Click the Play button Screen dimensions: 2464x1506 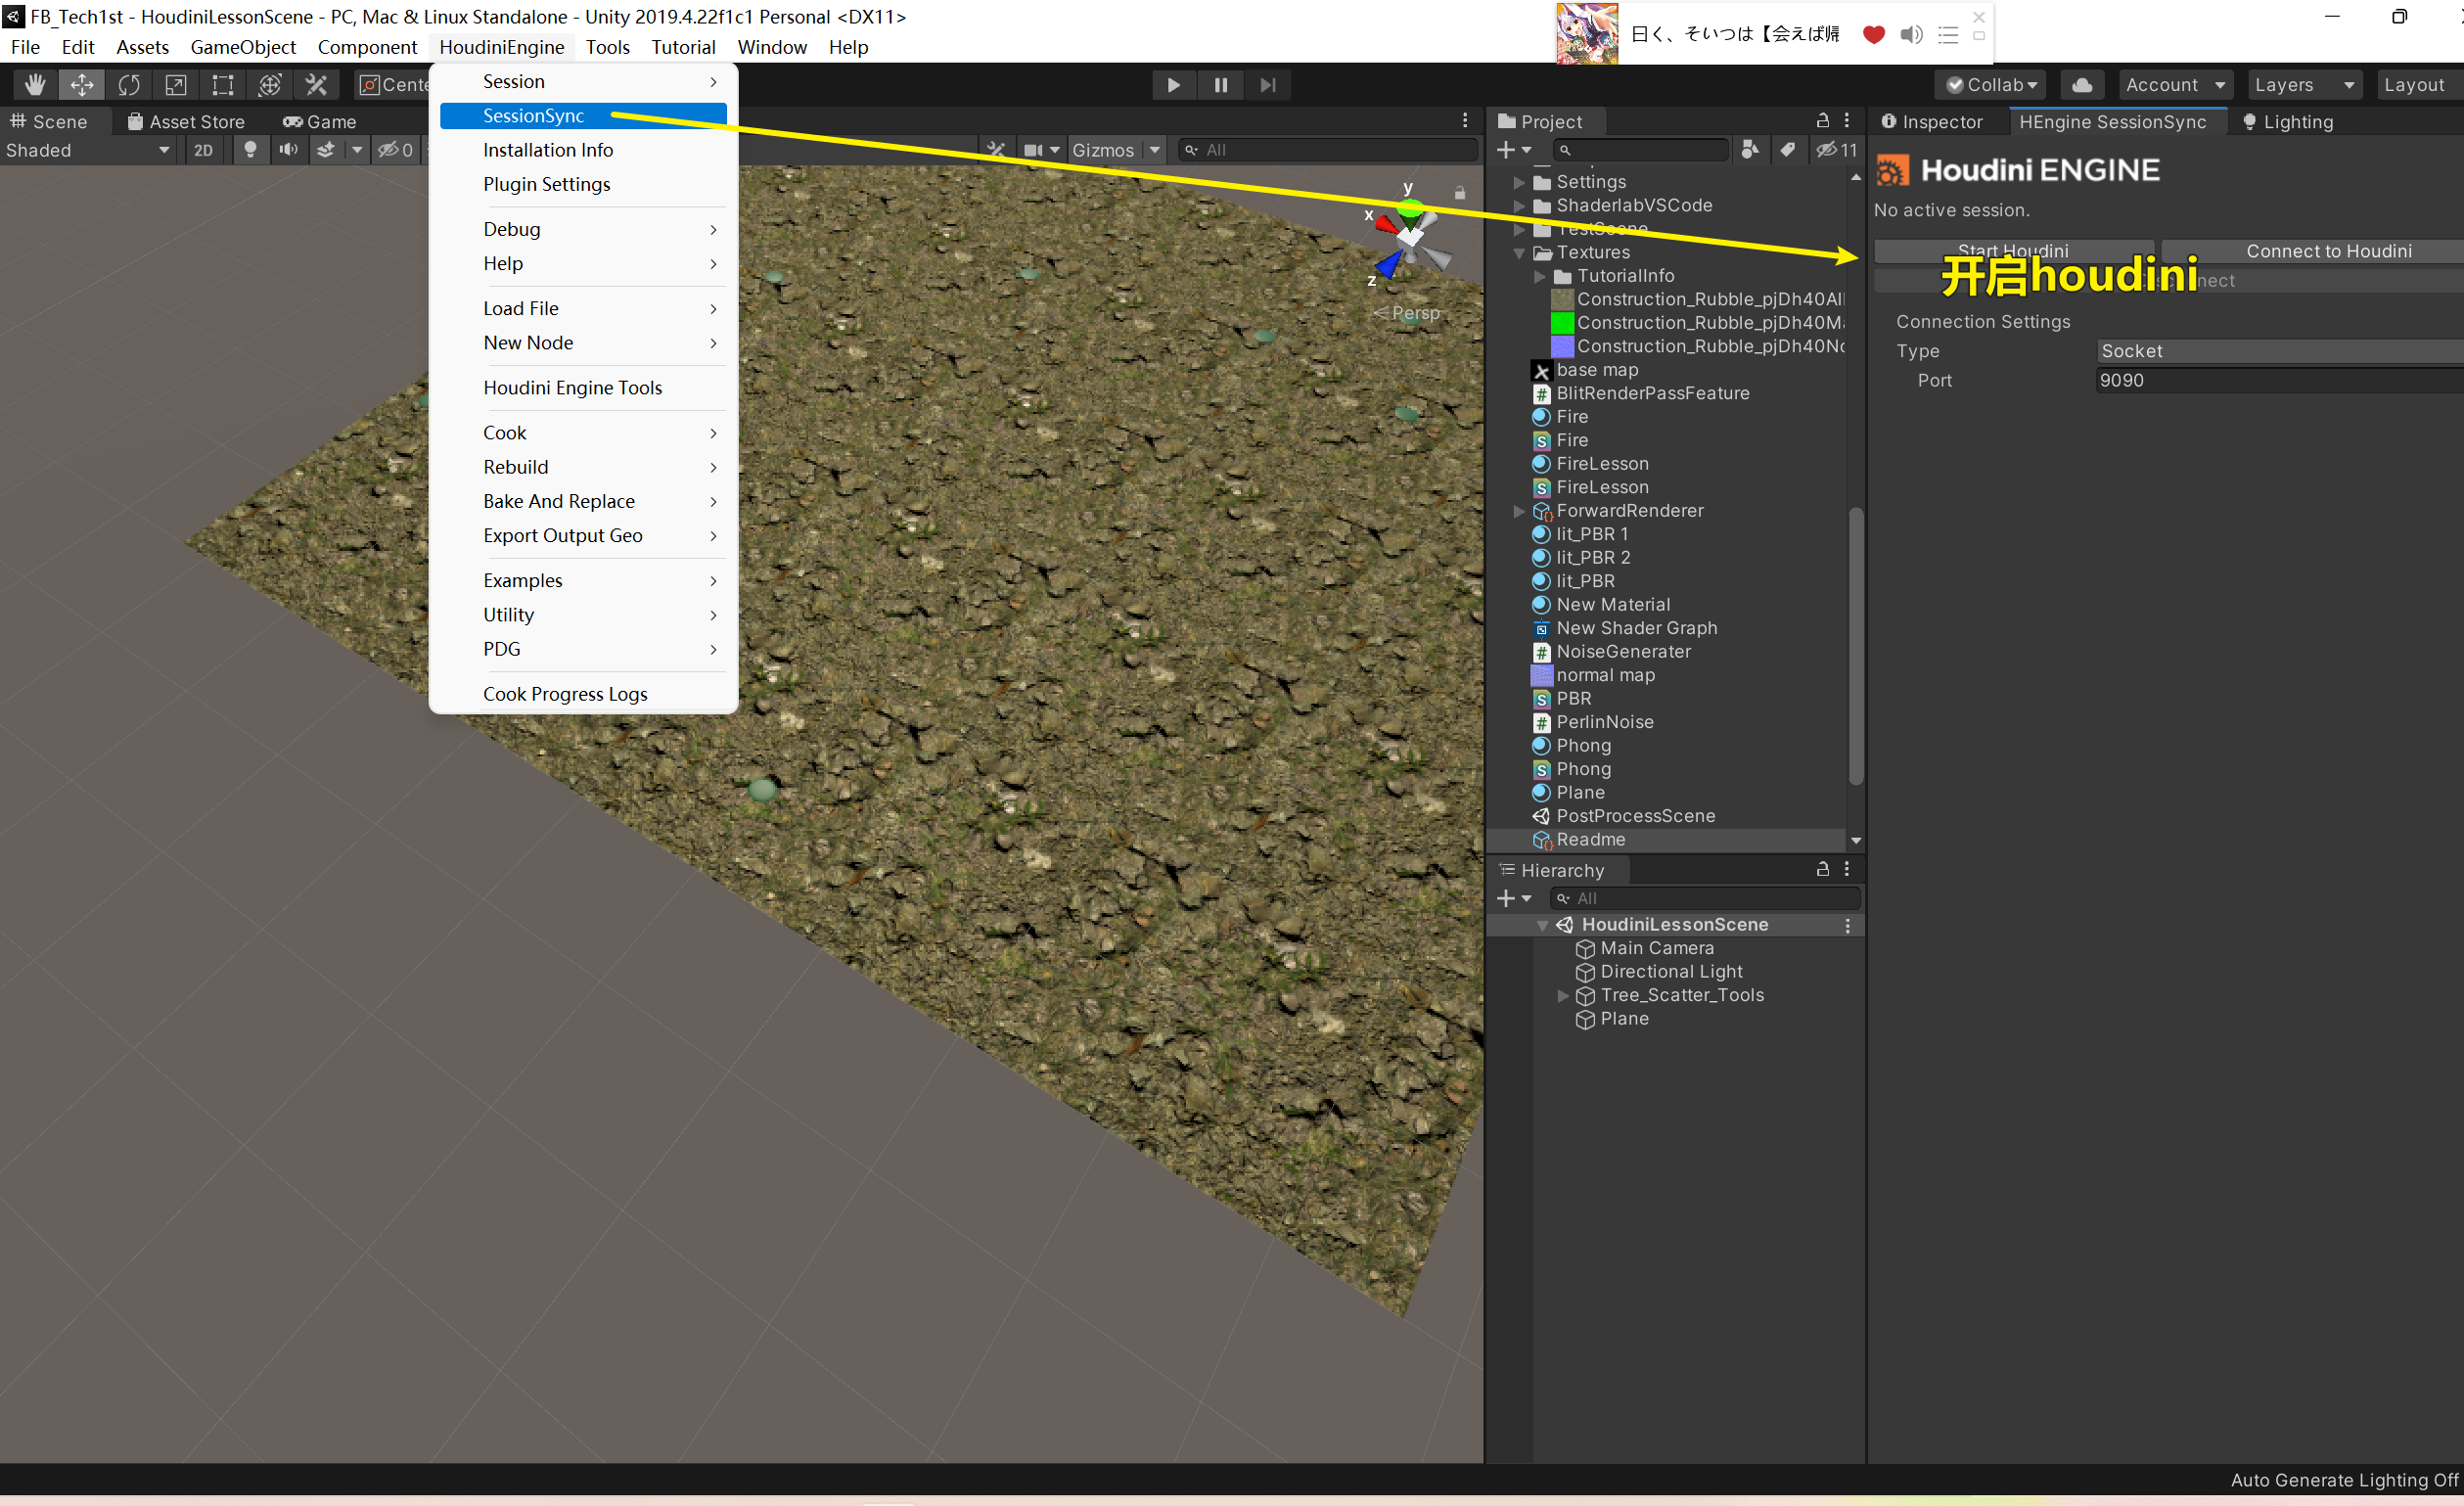tap(1173, 85)
